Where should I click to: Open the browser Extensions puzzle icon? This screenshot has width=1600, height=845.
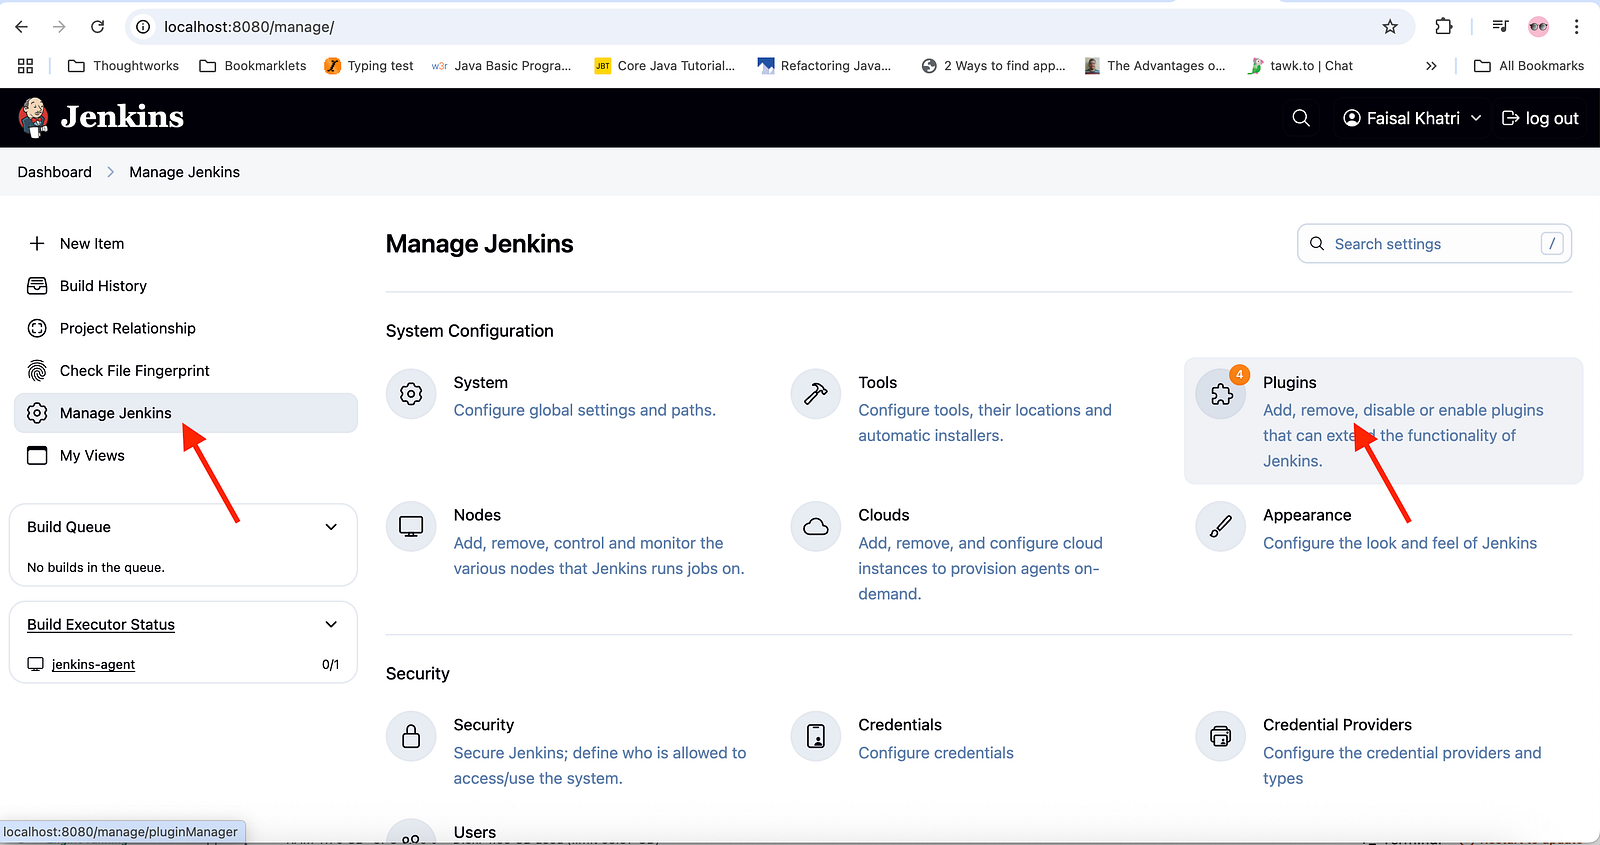click(x=1444, y=27)
